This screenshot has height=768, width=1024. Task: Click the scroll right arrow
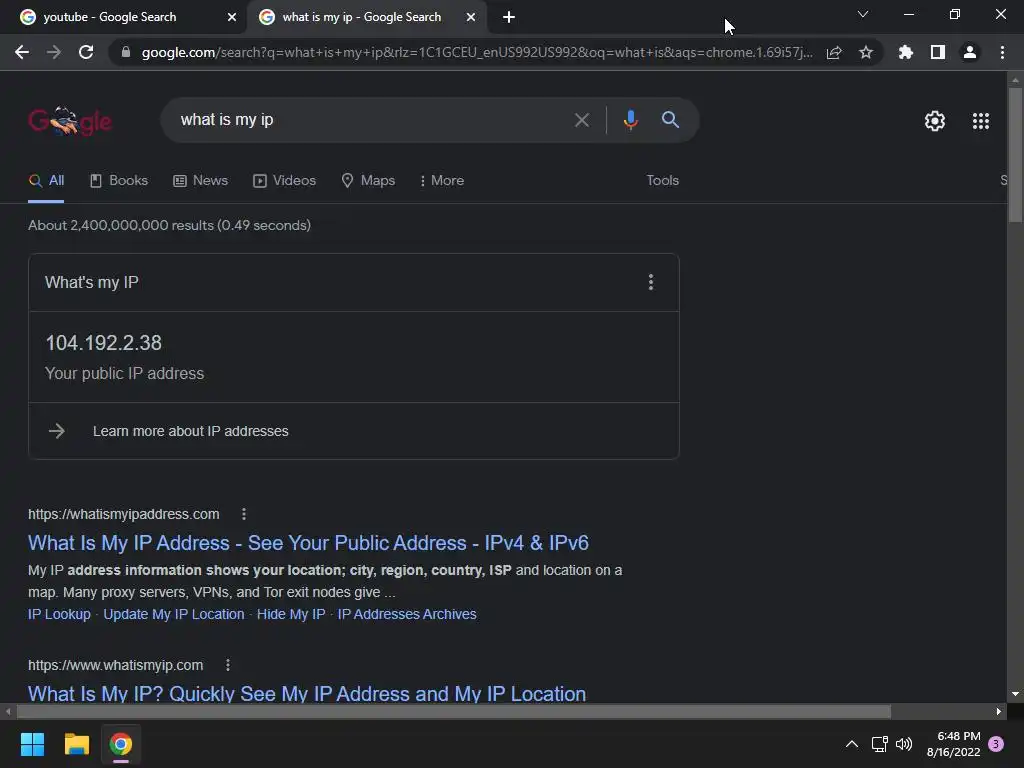tap(999, 711)
